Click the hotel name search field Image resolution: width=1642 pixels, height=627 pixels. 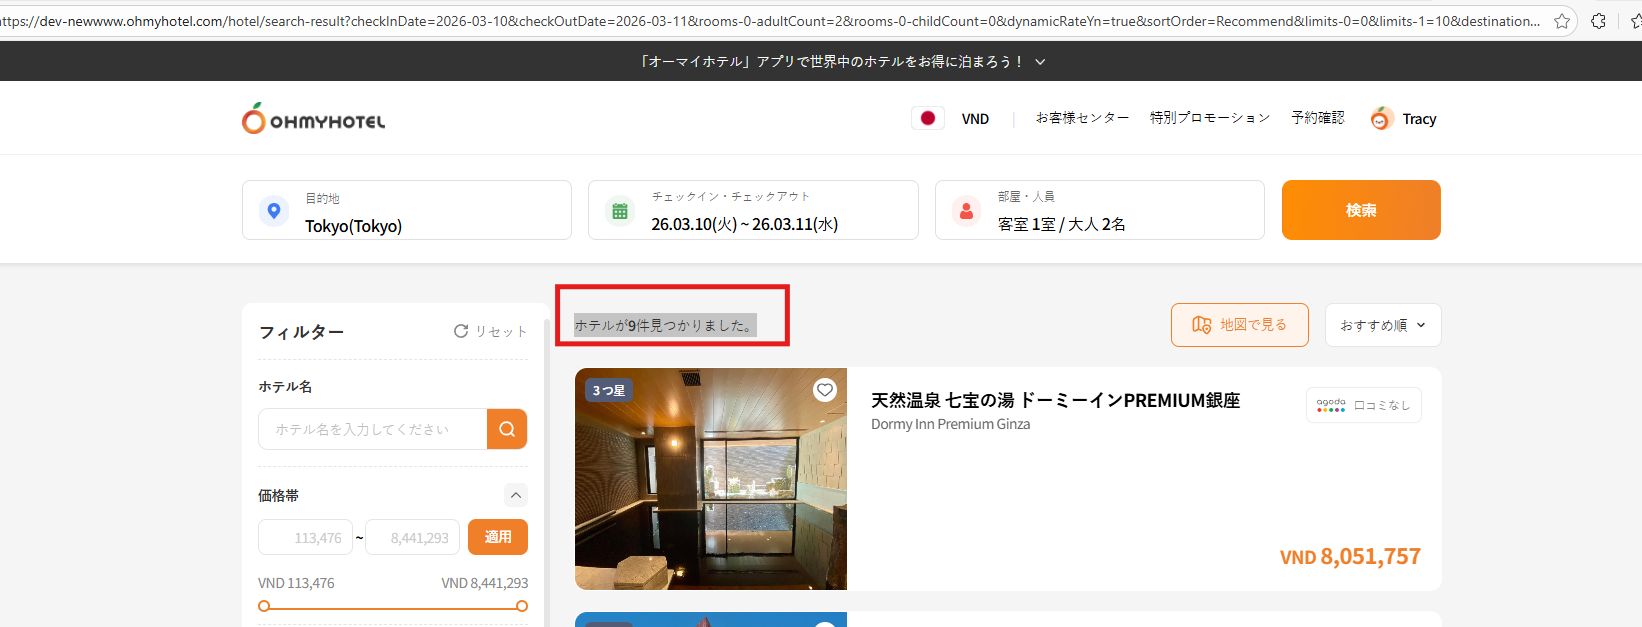pos(373,429)
